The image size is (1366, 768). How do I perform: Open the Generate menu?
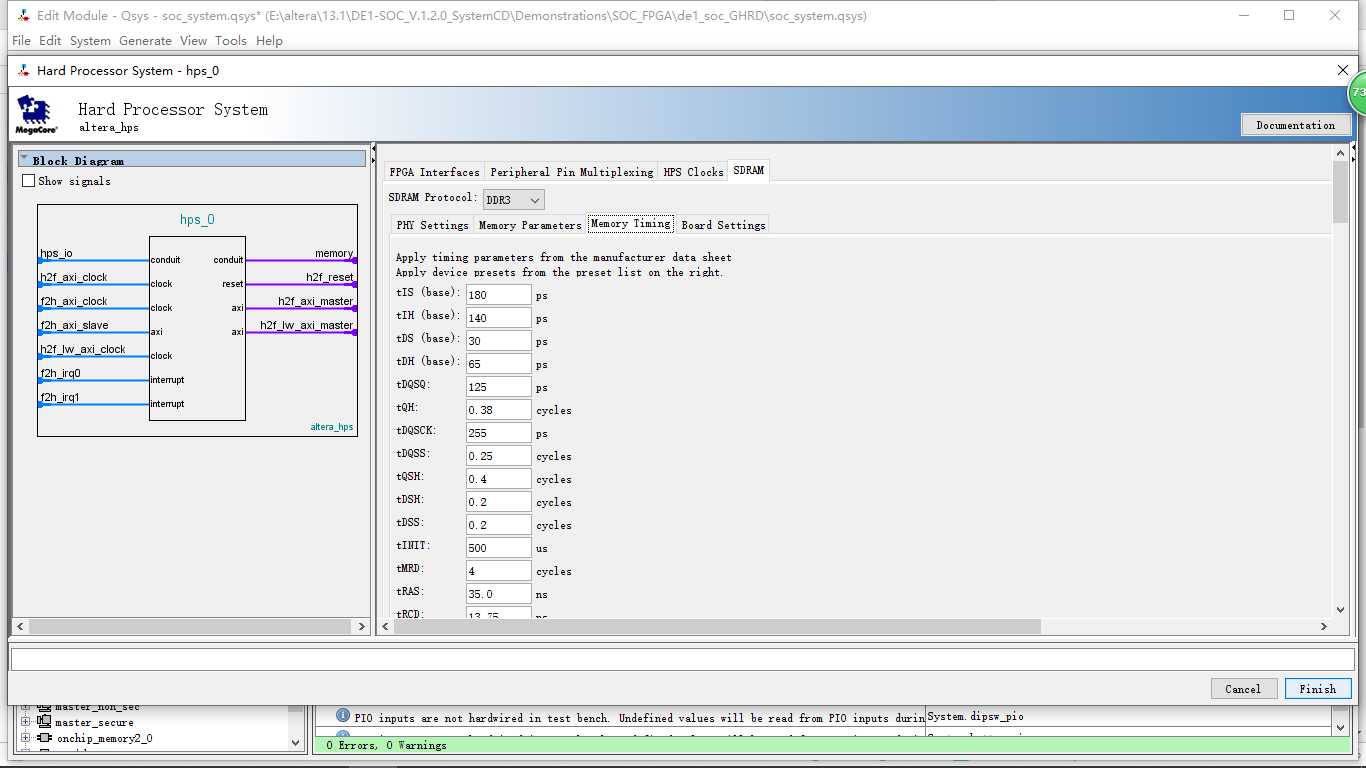[x=145, y=41]
